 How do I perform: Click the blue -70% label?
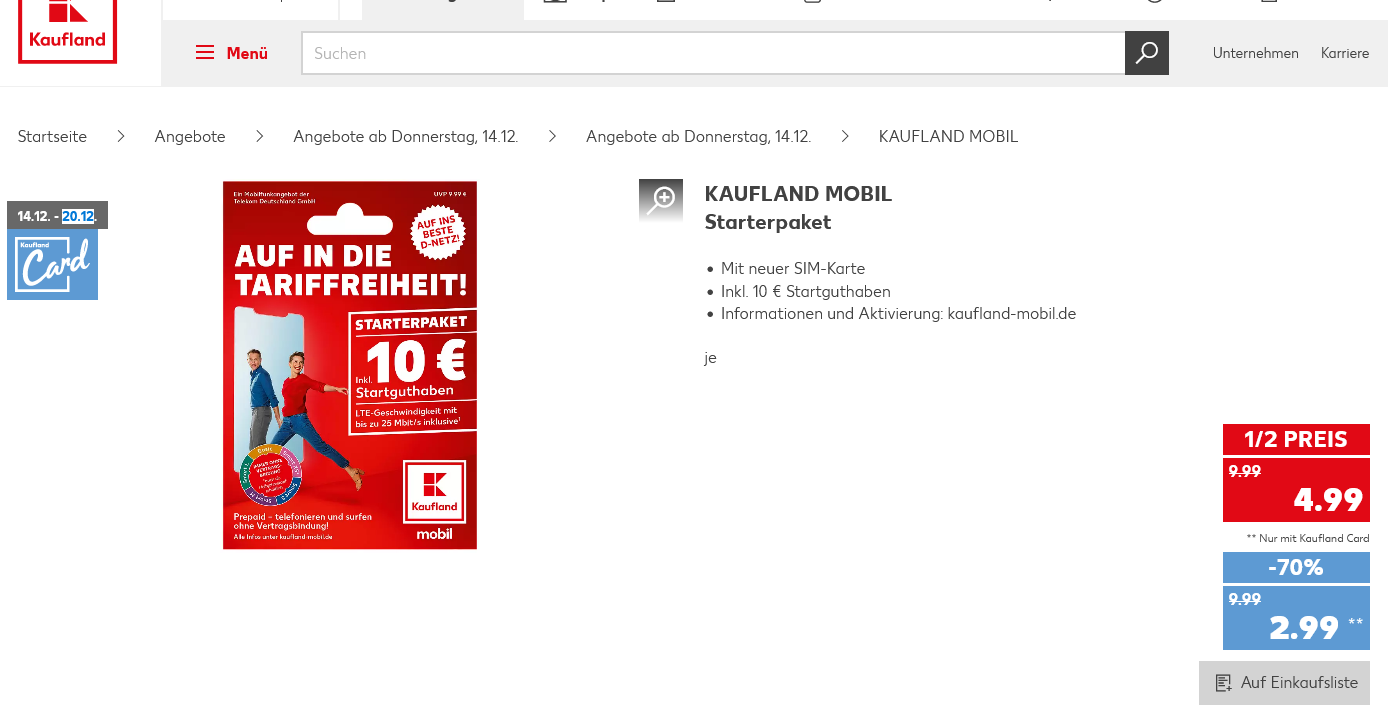1296,567
